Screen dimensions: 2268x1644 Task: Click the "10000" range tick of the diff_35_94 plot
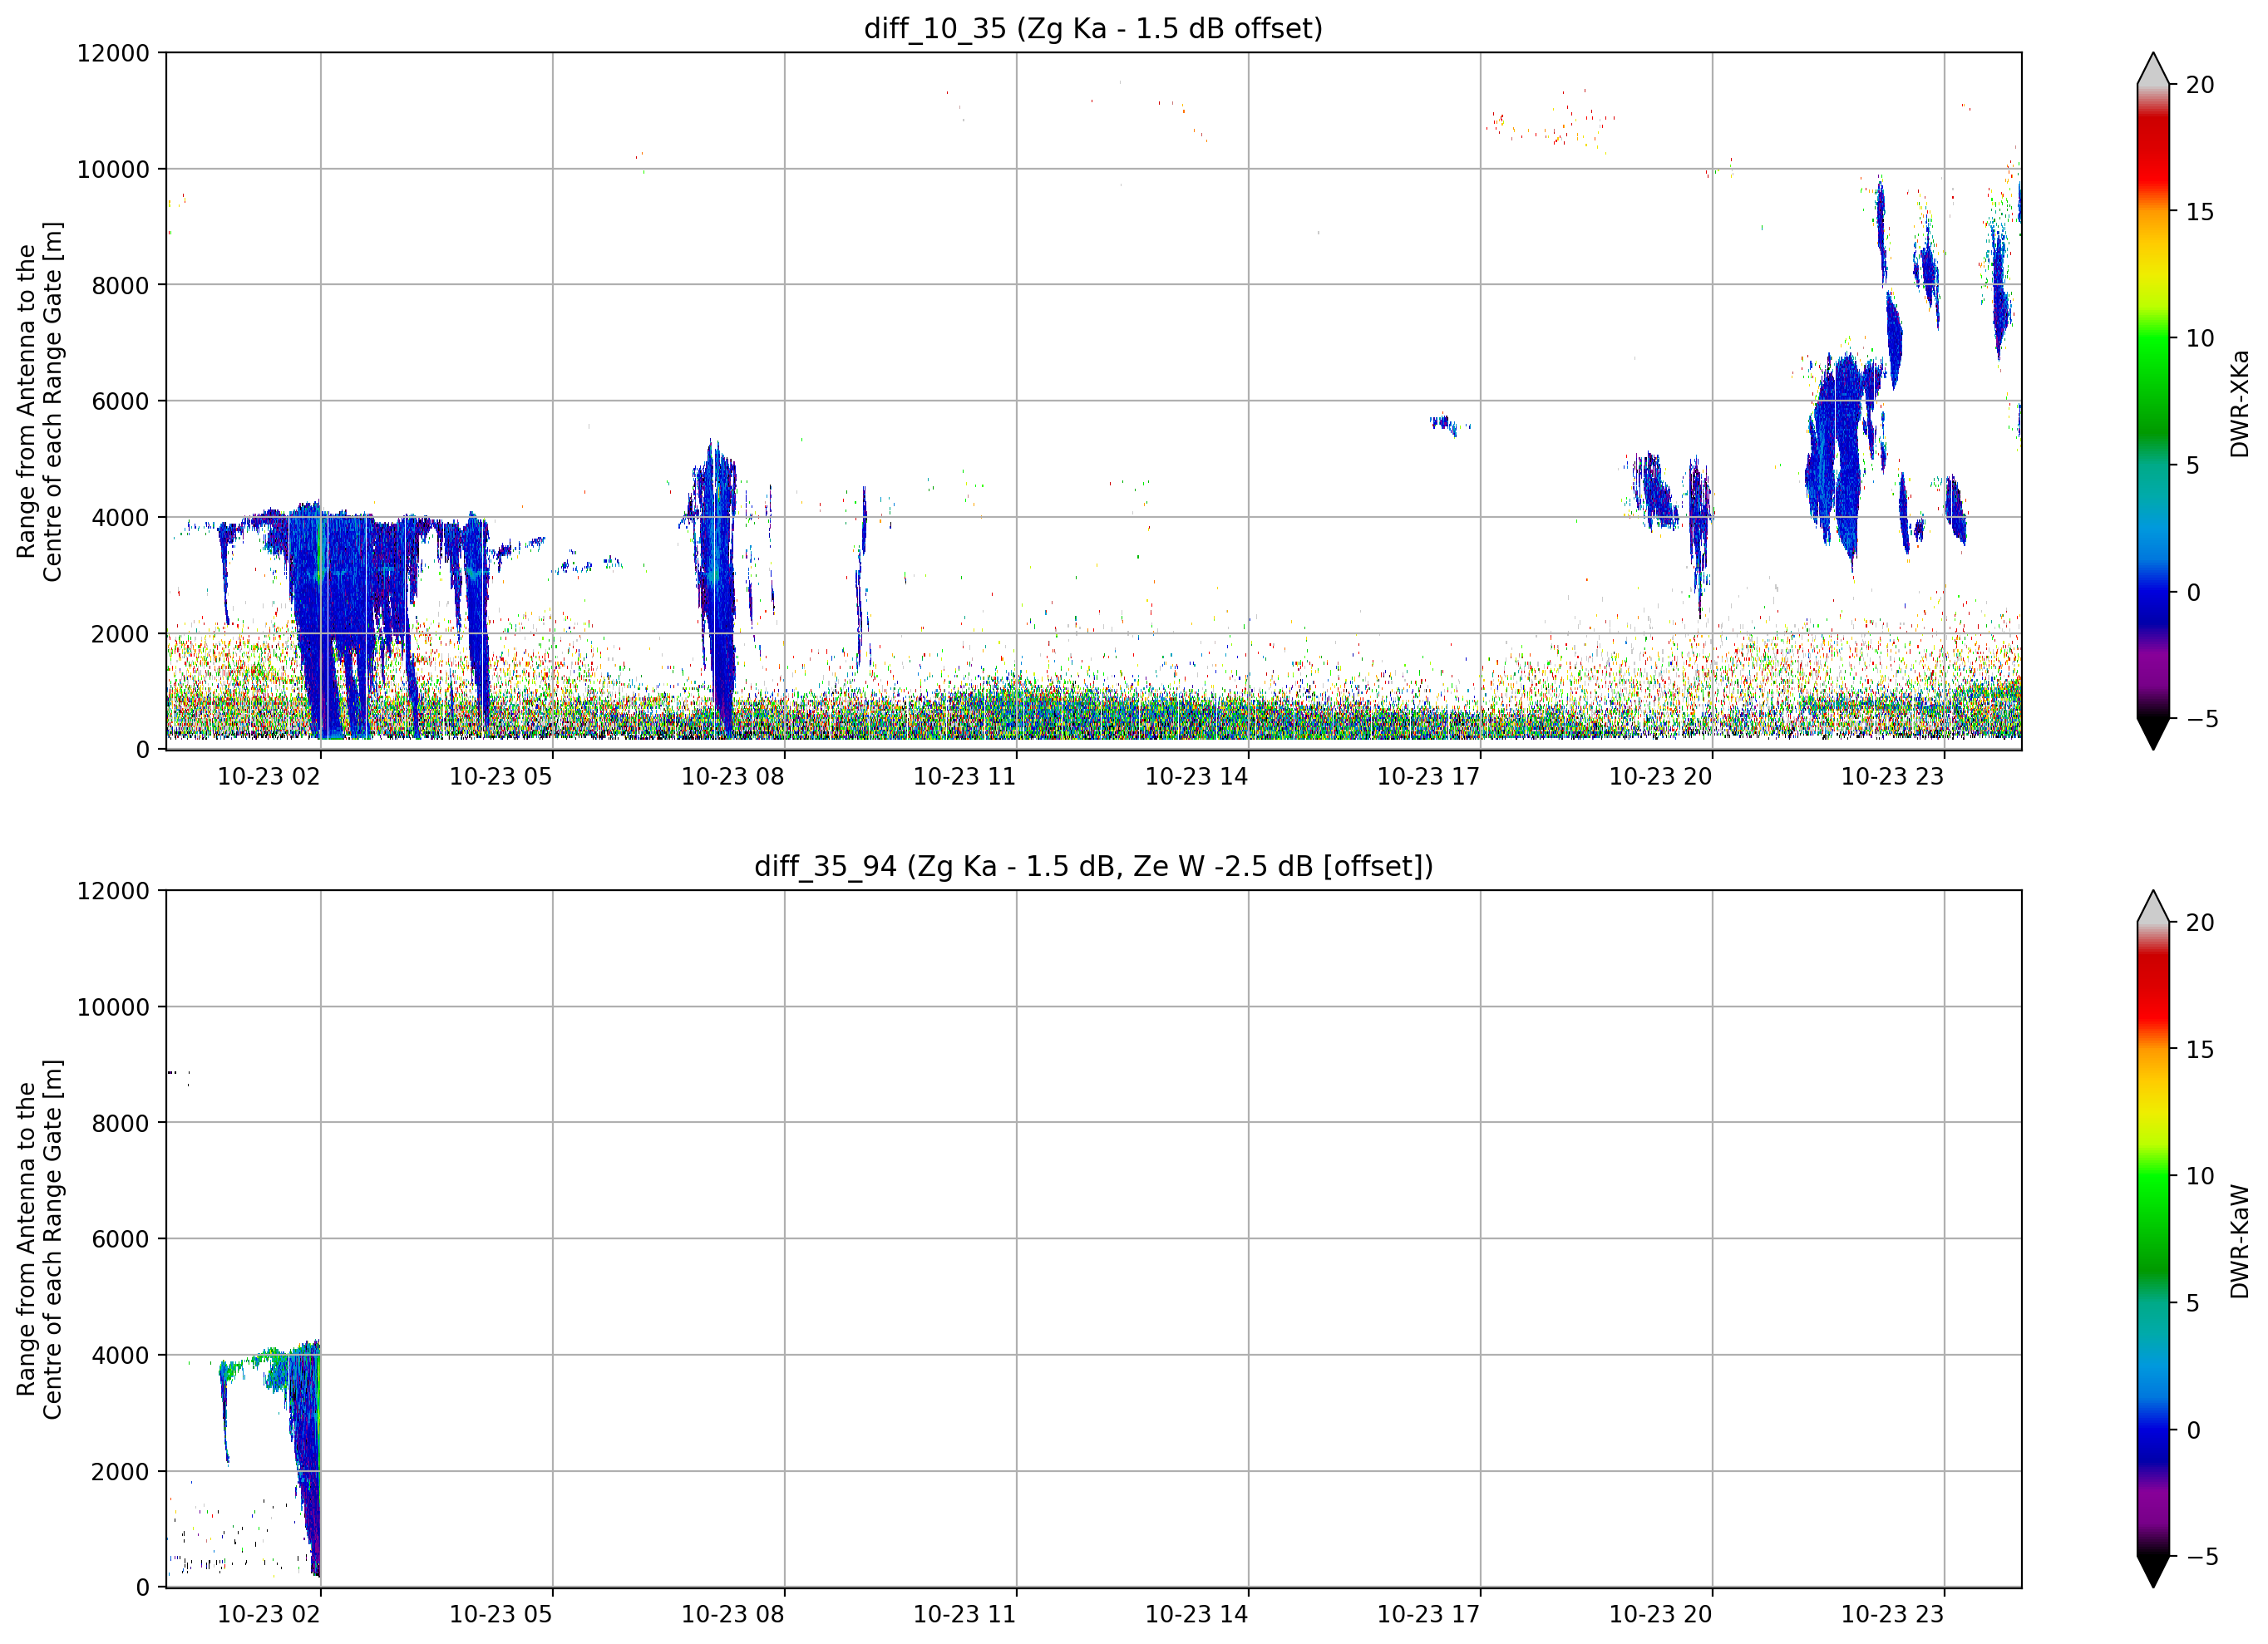point(113,1008)
